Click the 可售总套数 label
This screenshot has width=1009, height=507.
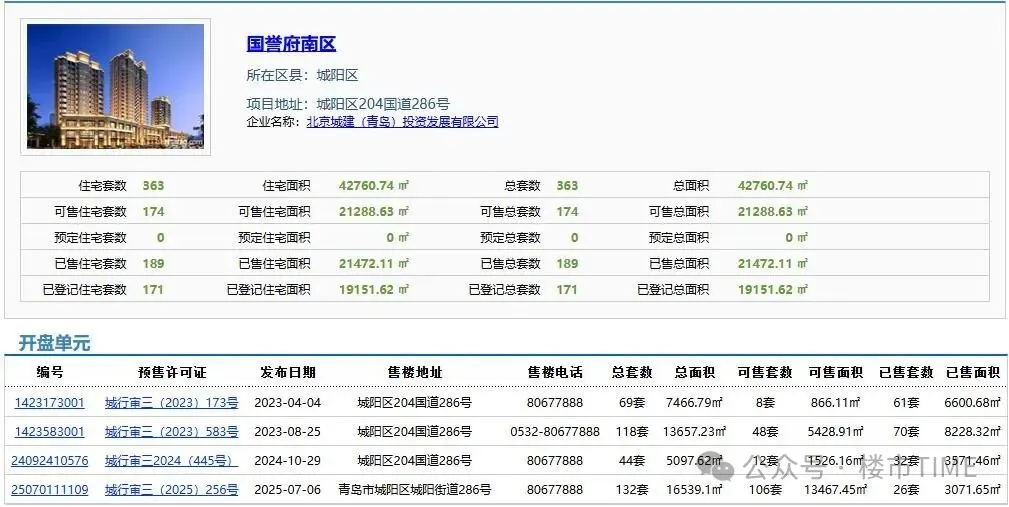click(x=510, y=212)
